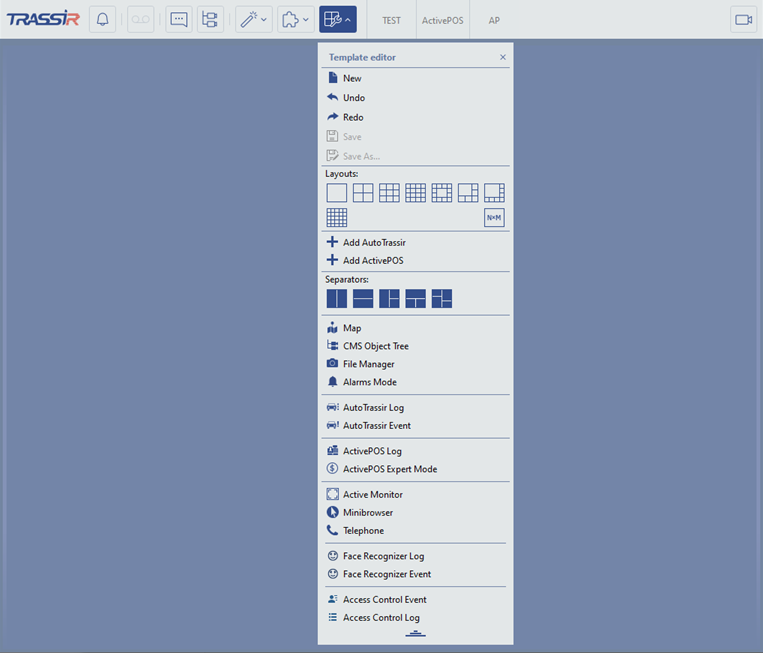This screenshot has width=763, height=653.
Task: Open the operator comment message icon
Action: pos(179,20)
